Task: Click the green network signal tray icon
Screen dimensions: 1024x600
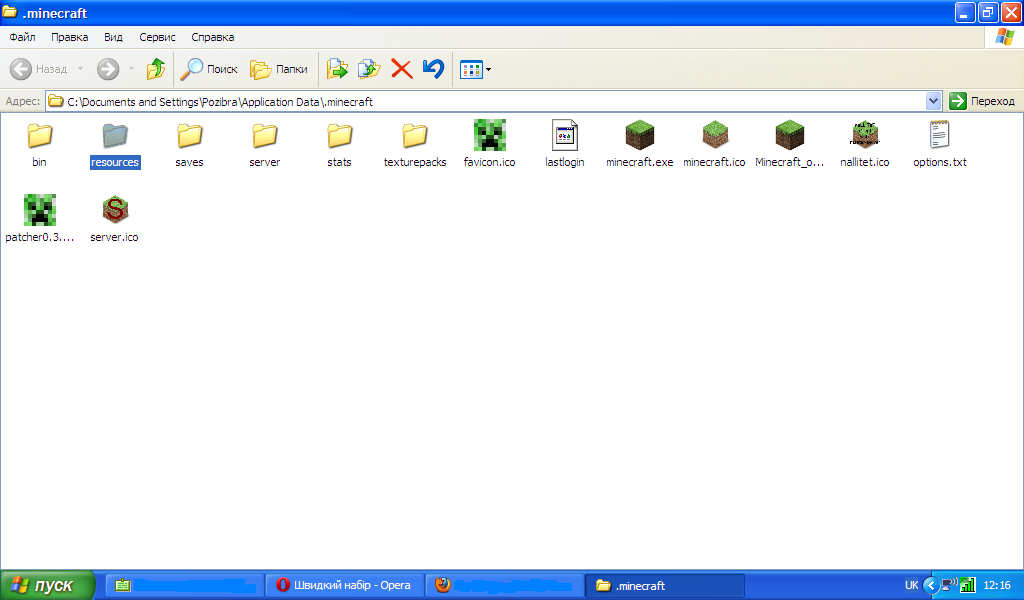Action: [x=968, y=585]
